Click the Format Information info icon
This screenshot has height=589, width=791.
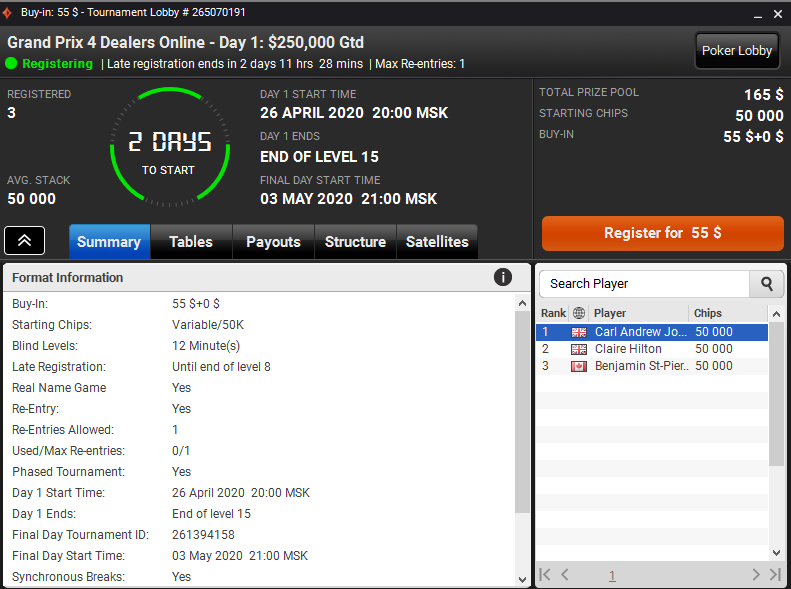(x=503, y=278)
